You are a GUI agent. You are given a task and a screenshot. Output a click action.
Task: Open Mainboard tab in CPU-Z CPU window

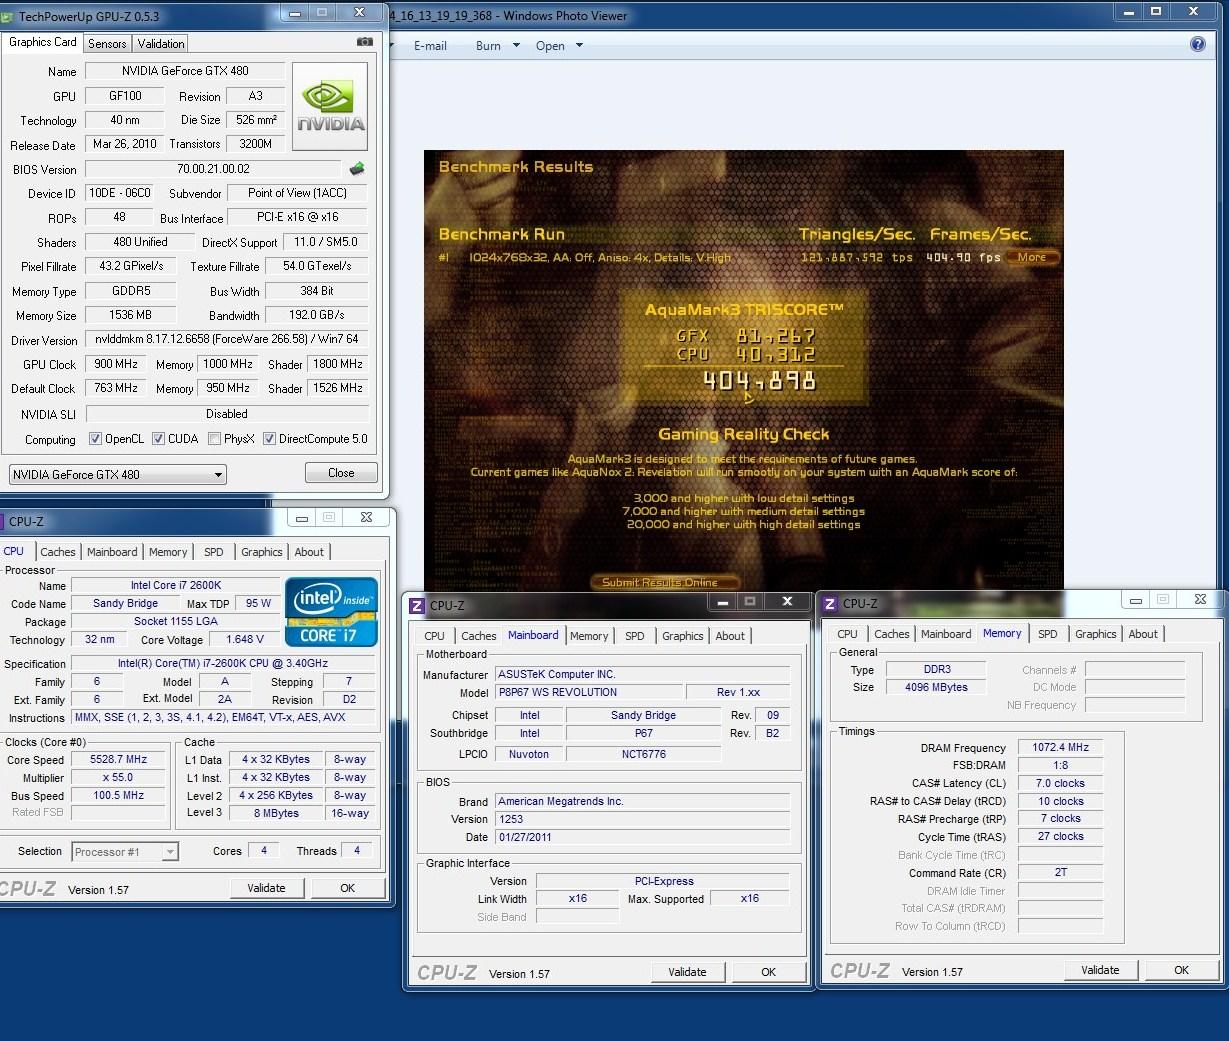click(x=112, y=552)
